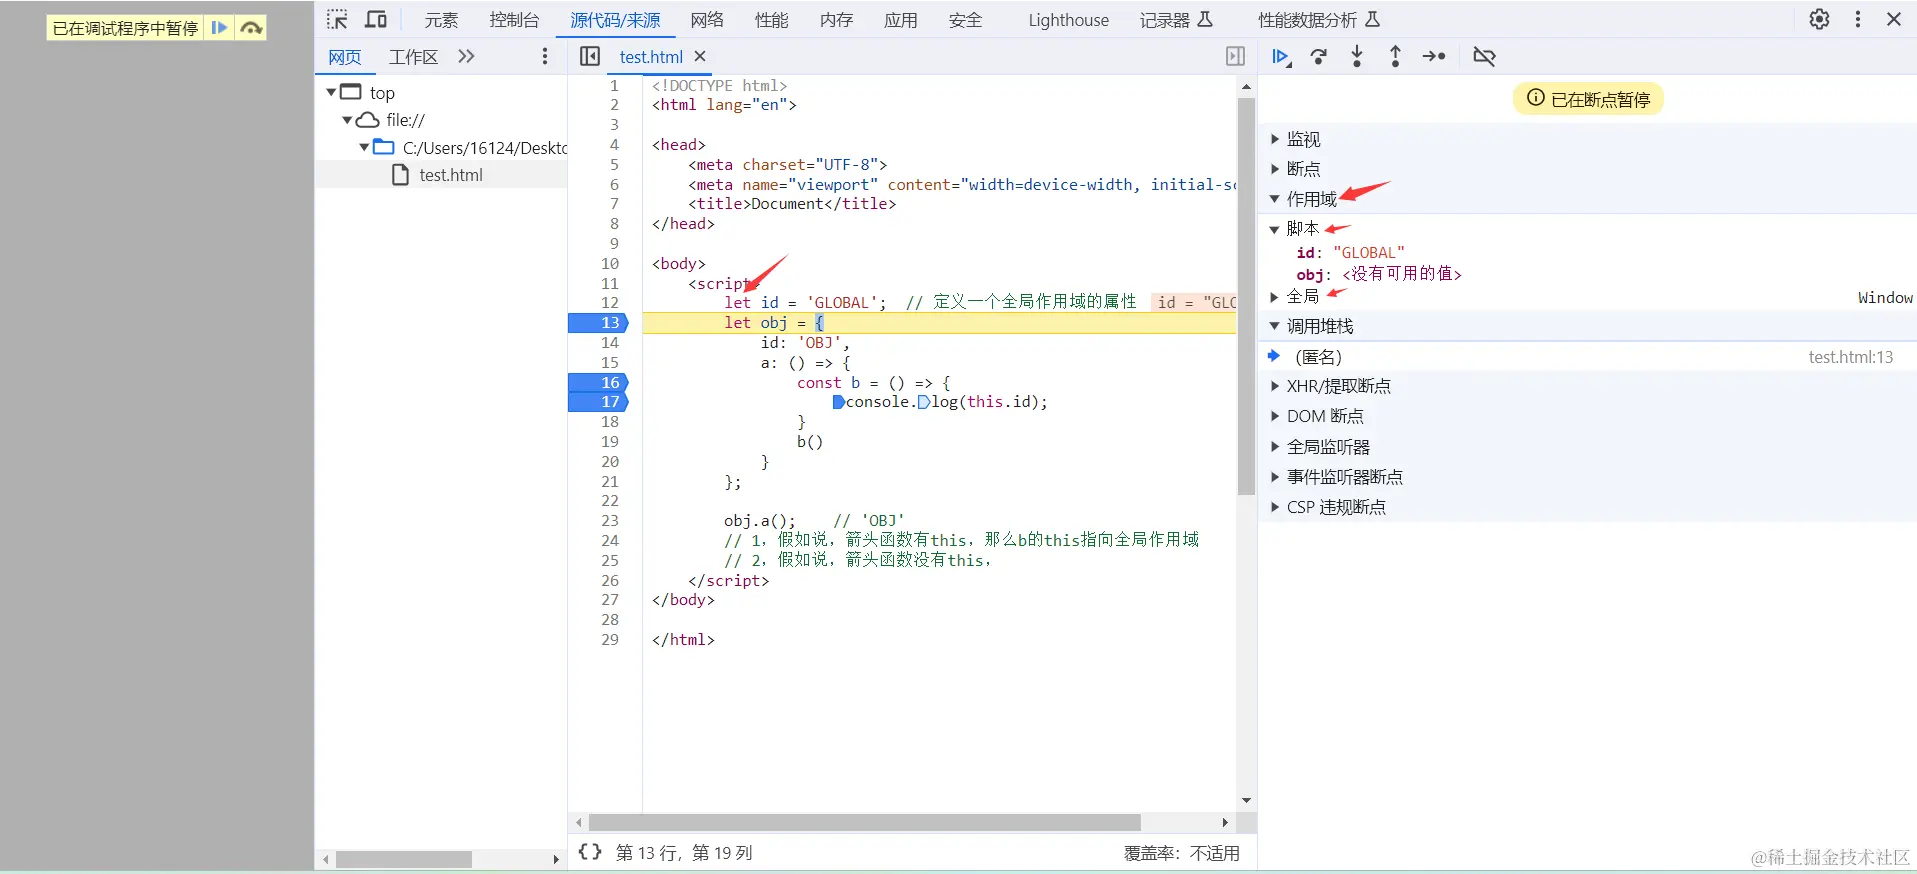Toggle the file navigator sidebar
The height and width of the screenshot is (874, 1917).
pos(590,57)
